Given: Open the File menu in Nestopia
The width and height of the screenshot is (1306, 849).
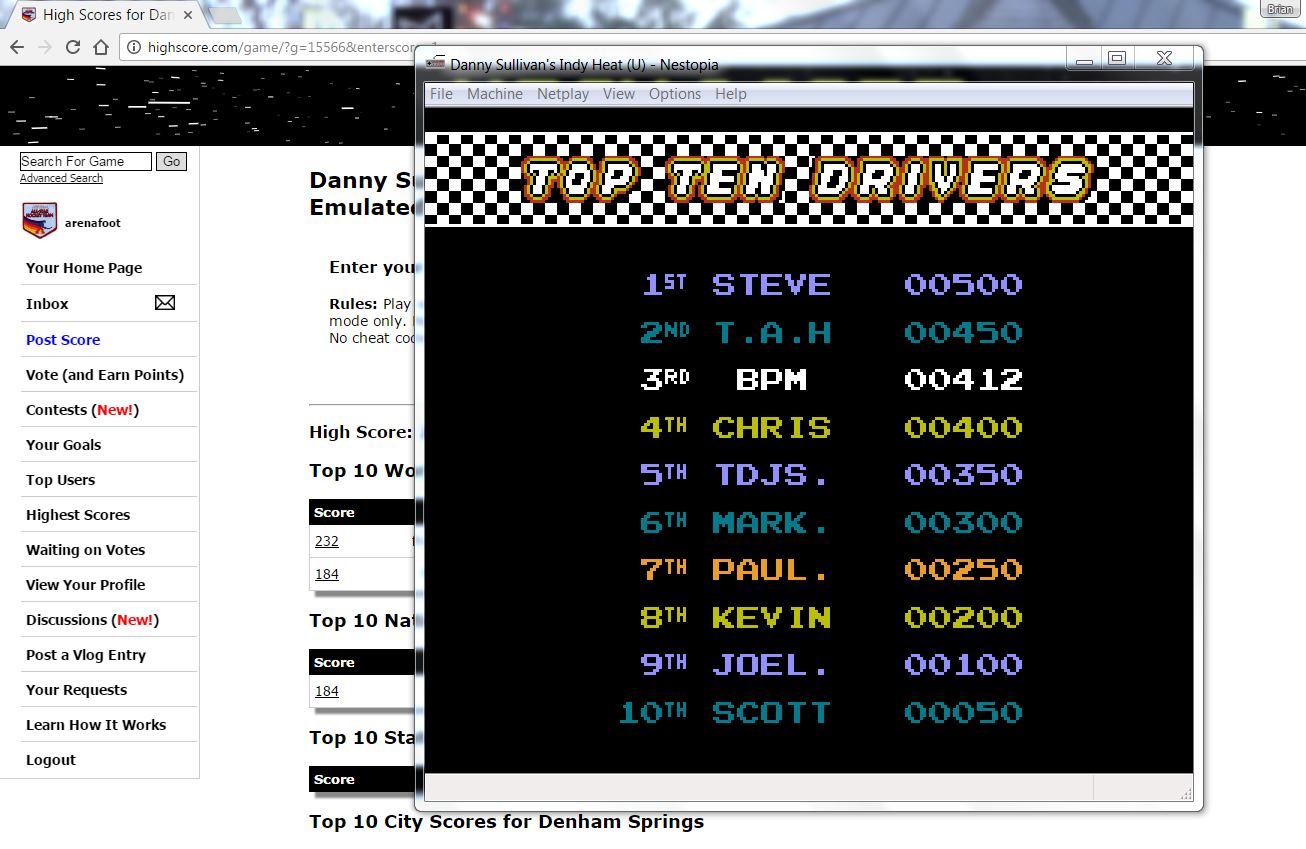Looking at the screenshot, I should (441, 94).
